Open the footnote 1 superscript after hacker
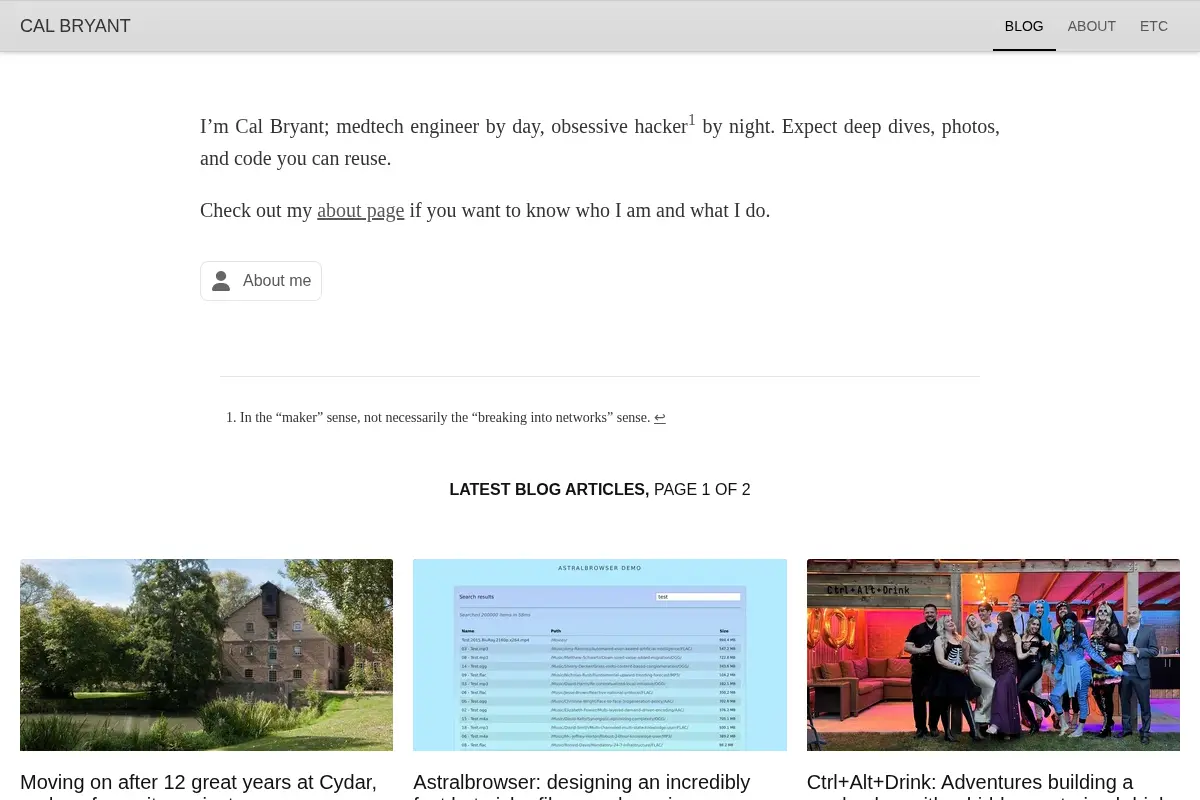1200x800 pixels. (691, 120)
